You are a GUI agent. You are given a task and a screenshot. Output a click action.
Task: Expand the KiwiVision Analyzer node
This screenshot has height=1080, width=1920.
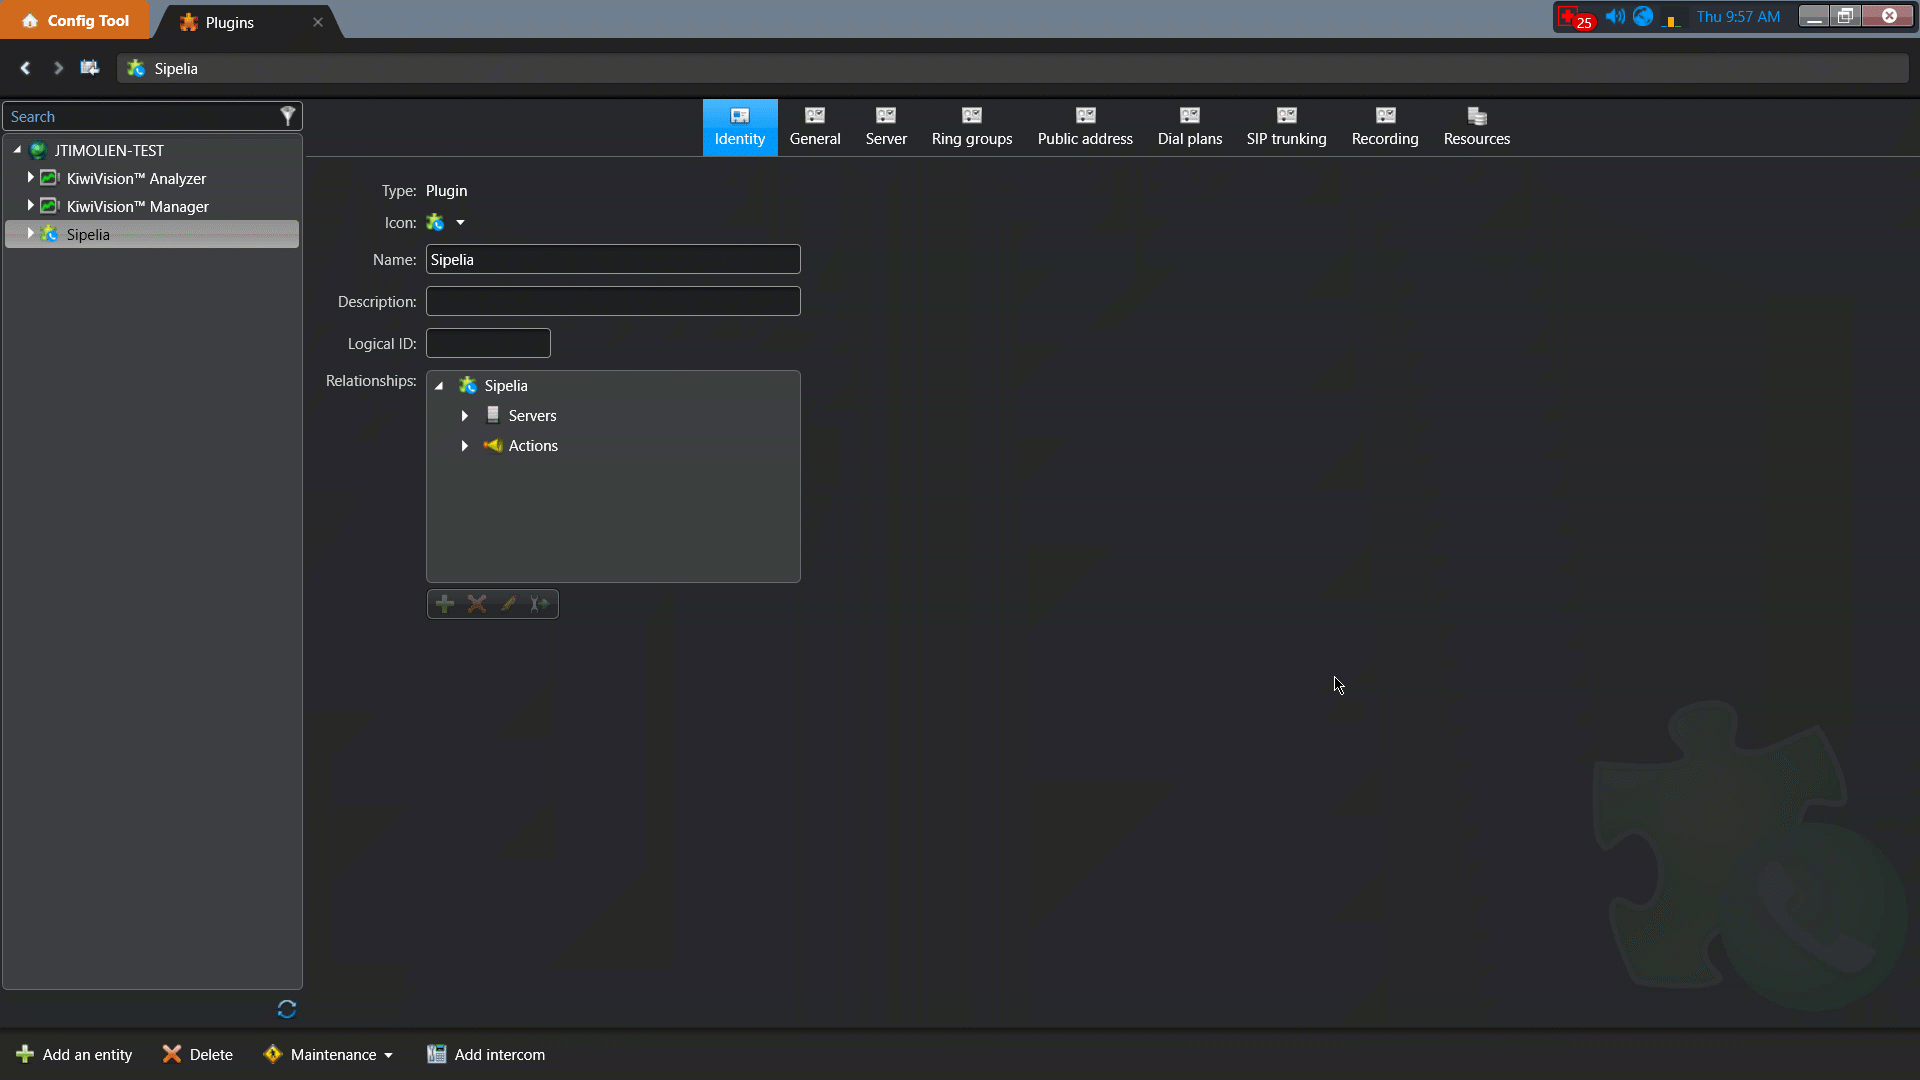30,177
